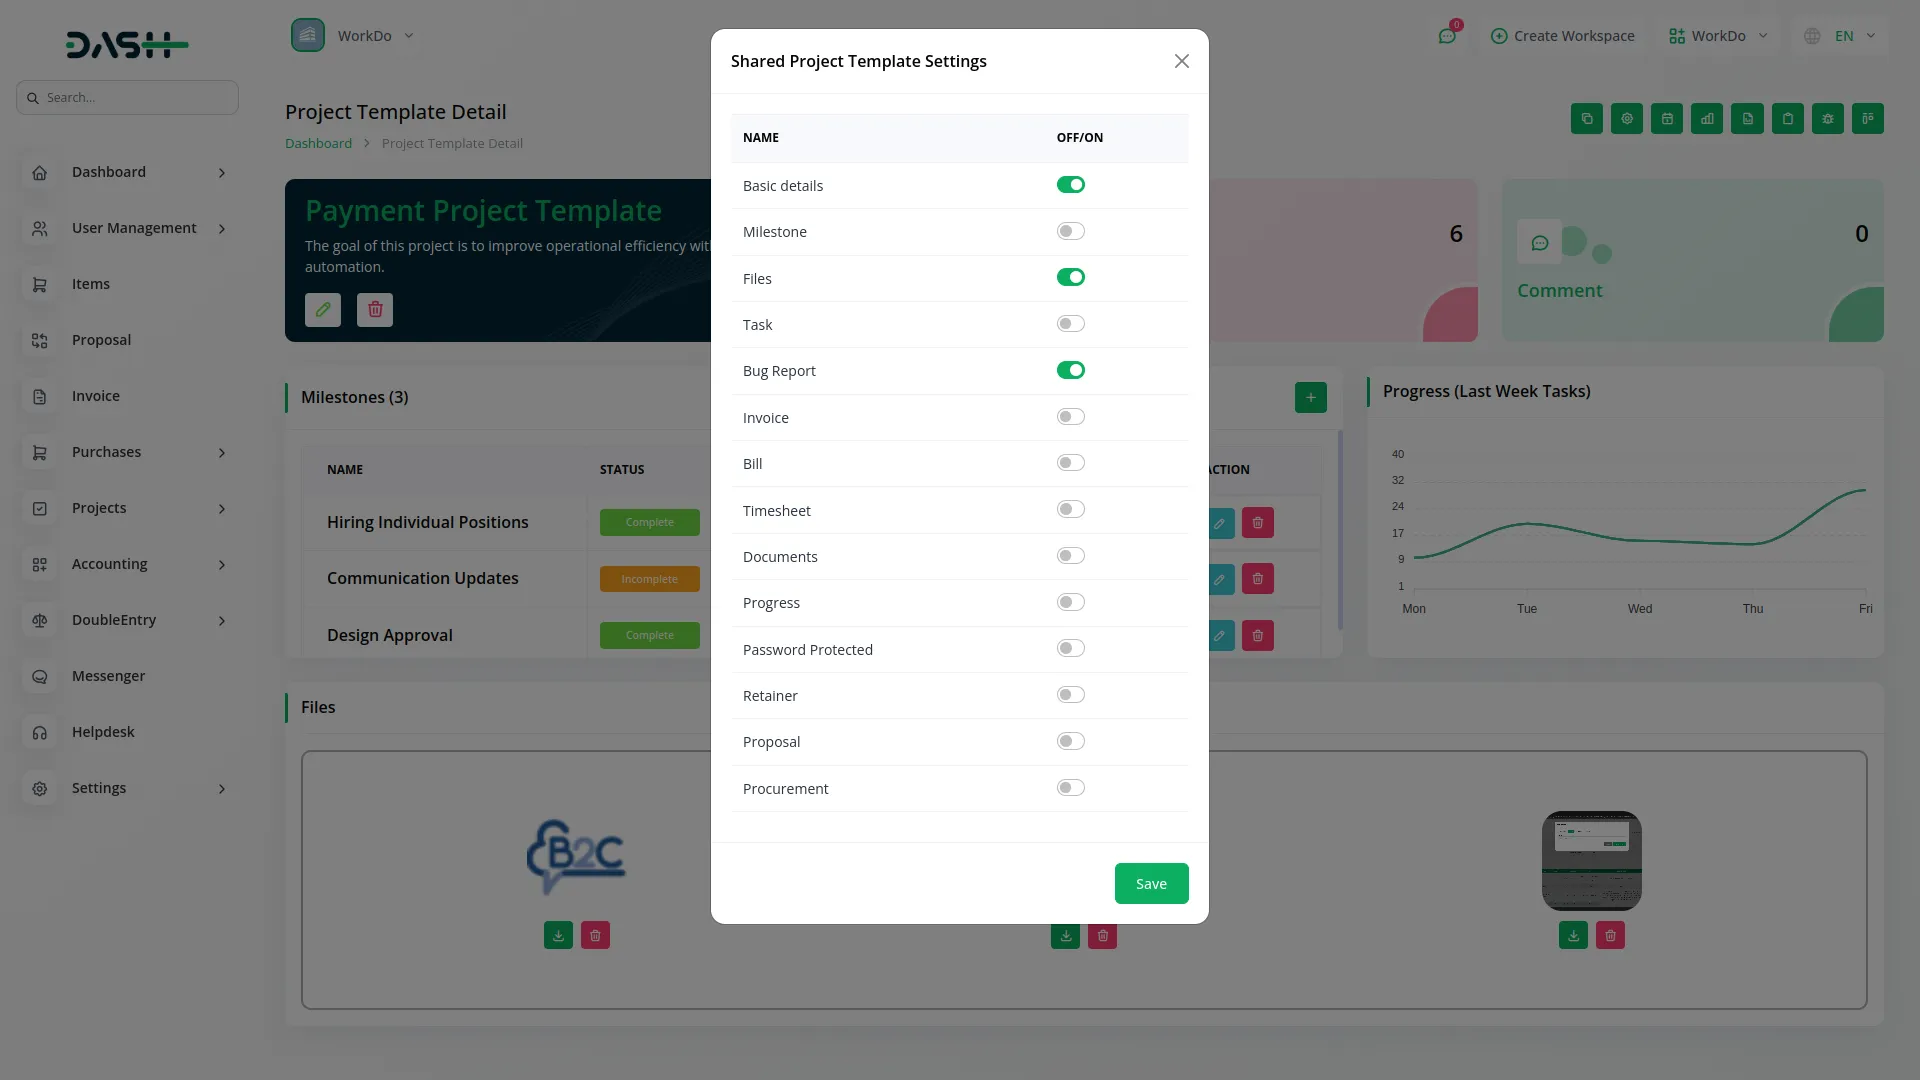Turn on the Timesheet toggle
This screenshot has height=1080, width=1920.
point(1070,509)
